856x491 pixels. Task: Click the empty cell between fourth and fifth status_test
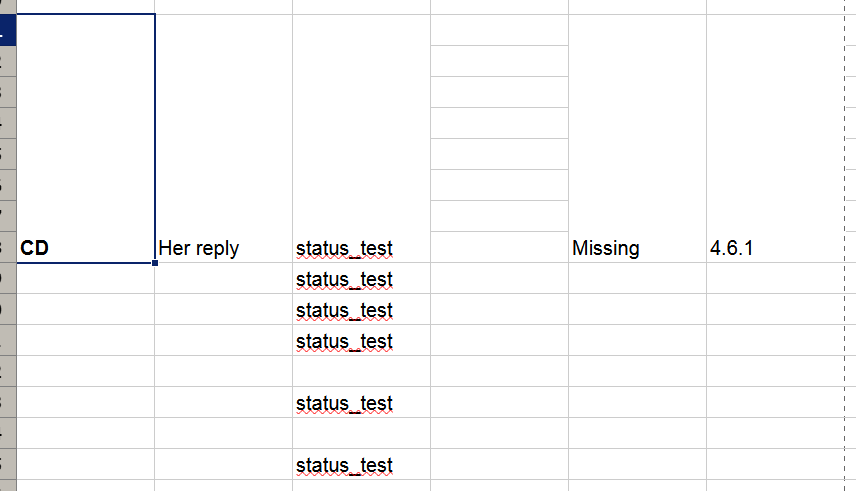coord(361,372)
